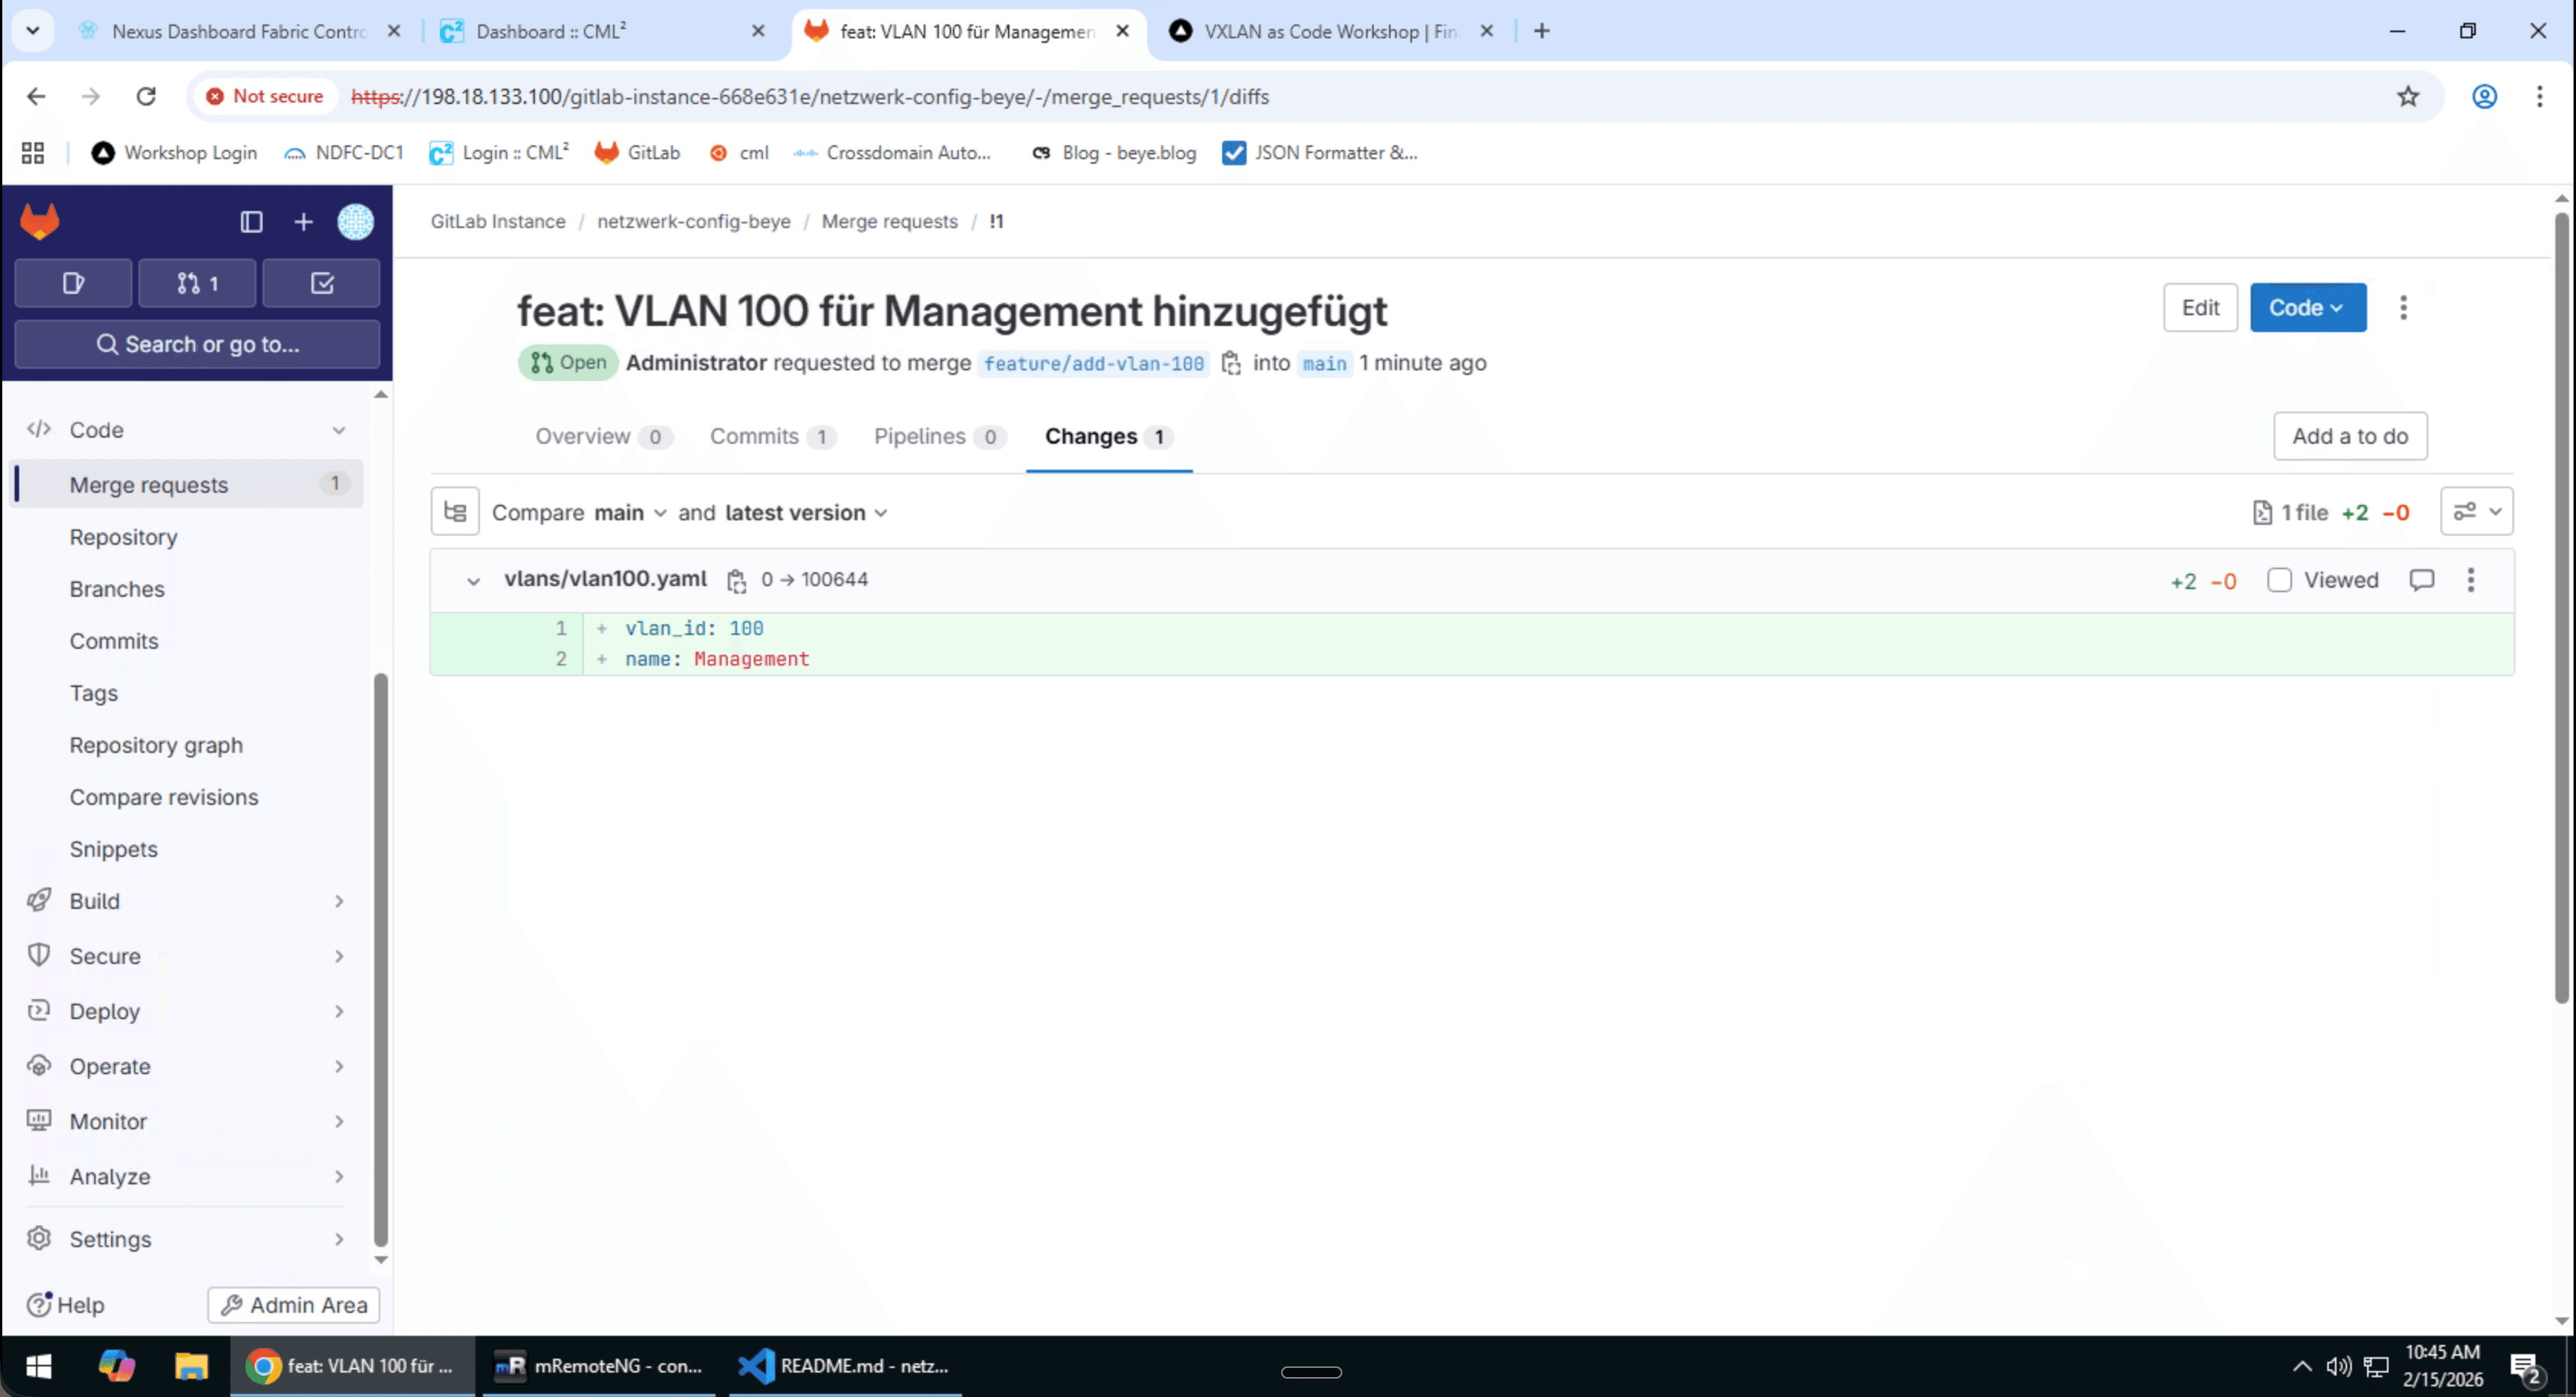
Task: Collapse the vlan100.yaml diff section
Action: 474,580
